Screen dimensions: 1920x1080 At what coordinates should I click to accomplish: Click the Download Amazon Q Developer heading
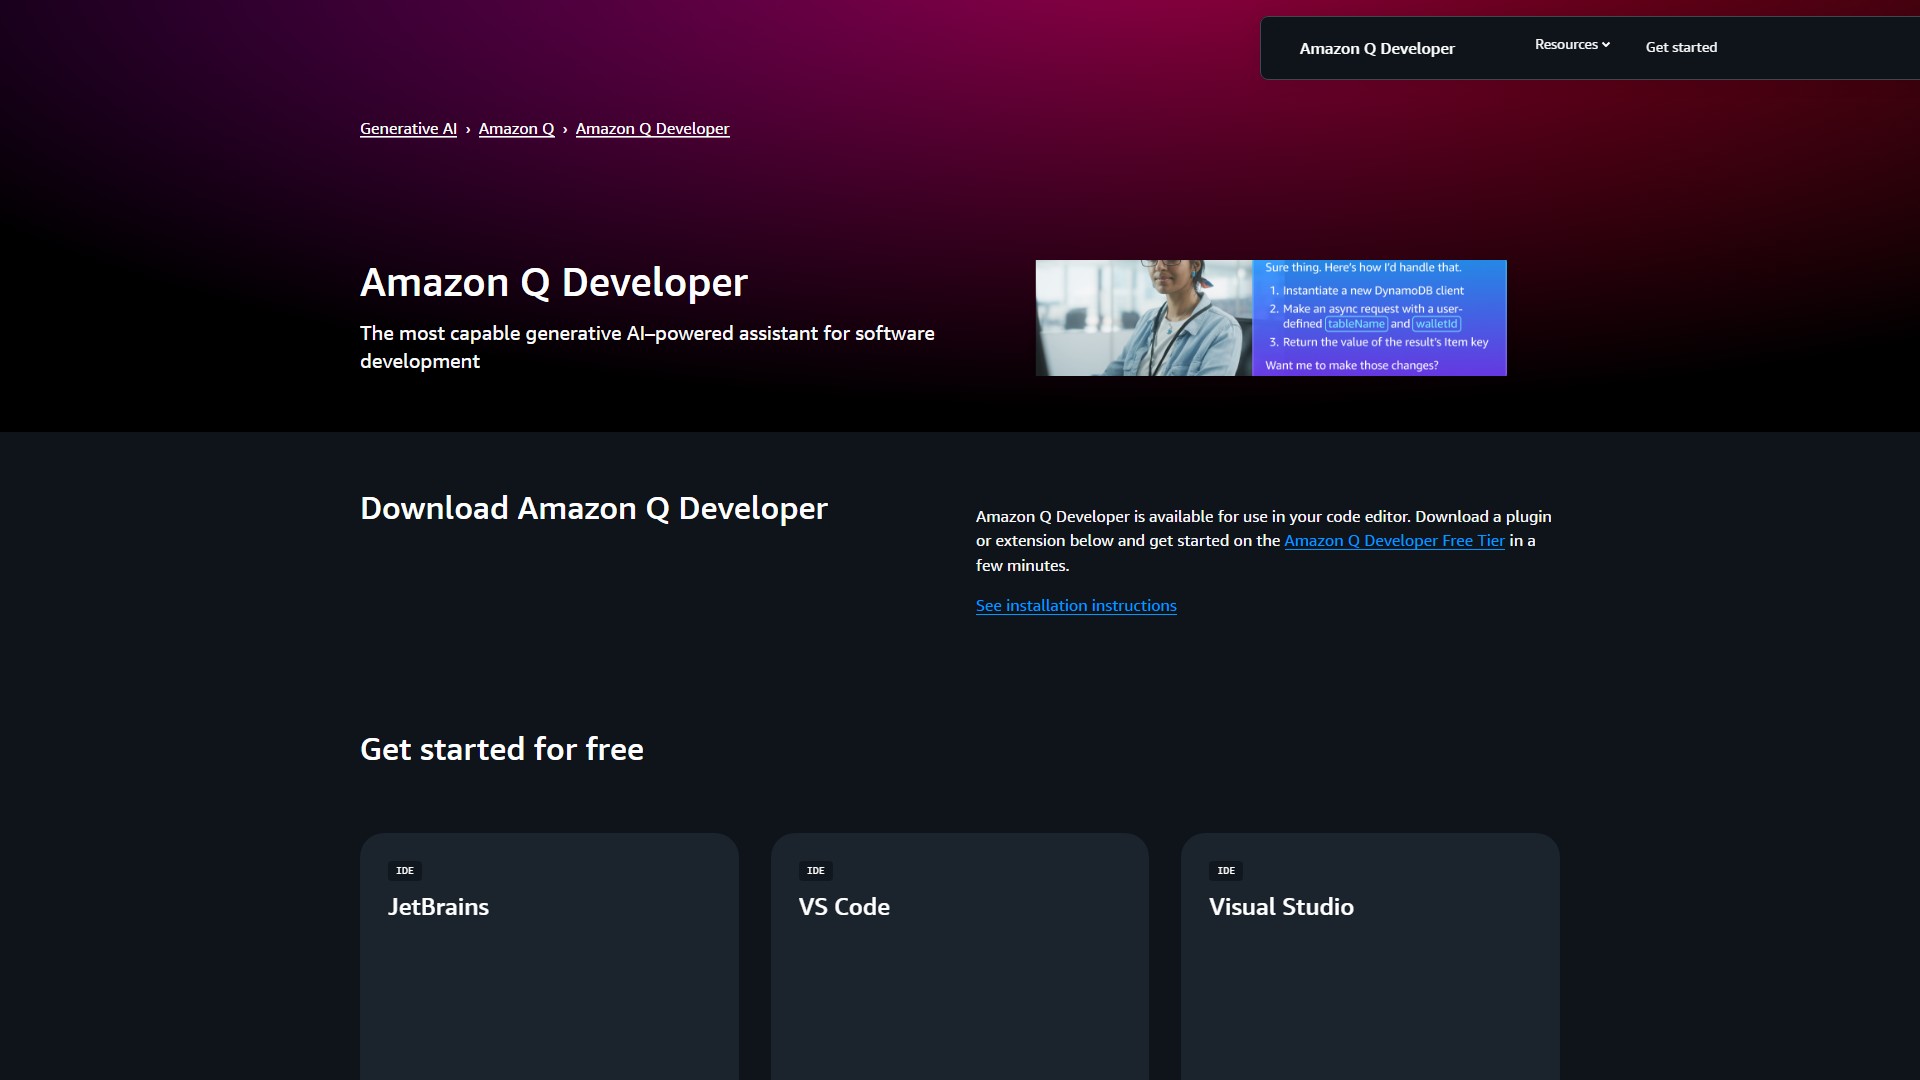tap(593, 508)
